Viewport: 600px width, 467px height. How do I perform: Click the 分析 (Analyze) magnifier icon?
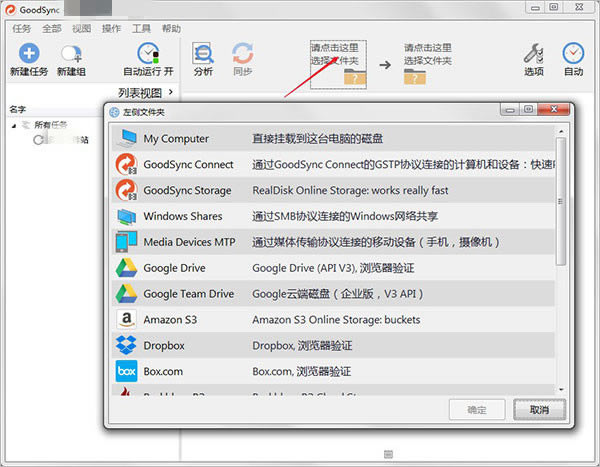pos(203,53)
